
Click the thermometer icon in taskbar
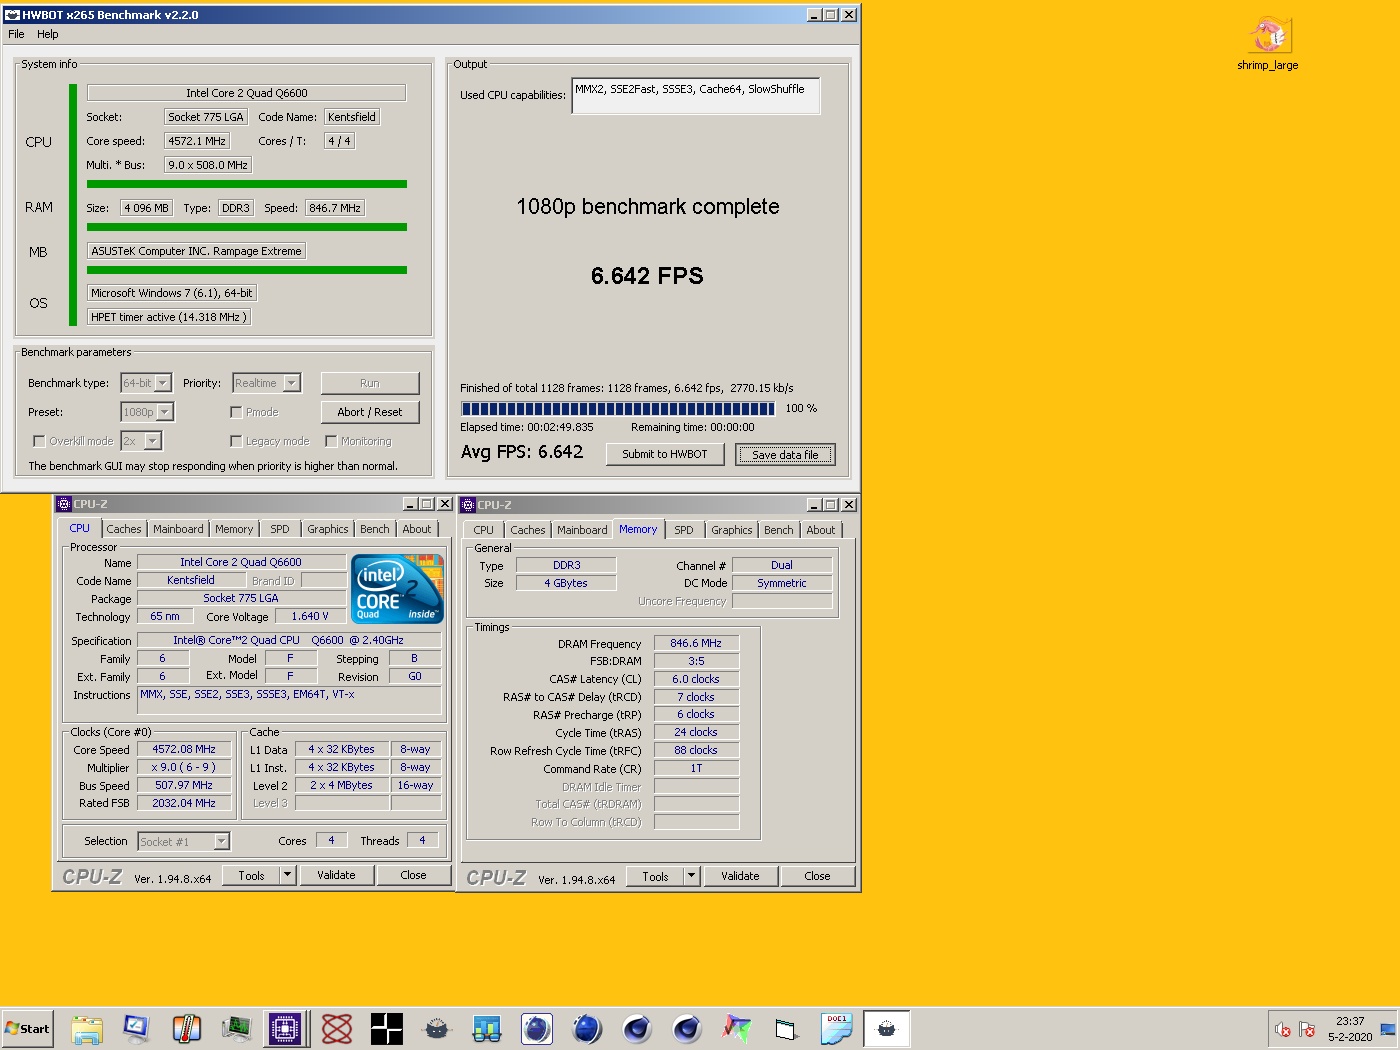click(x=186, y=1028)
